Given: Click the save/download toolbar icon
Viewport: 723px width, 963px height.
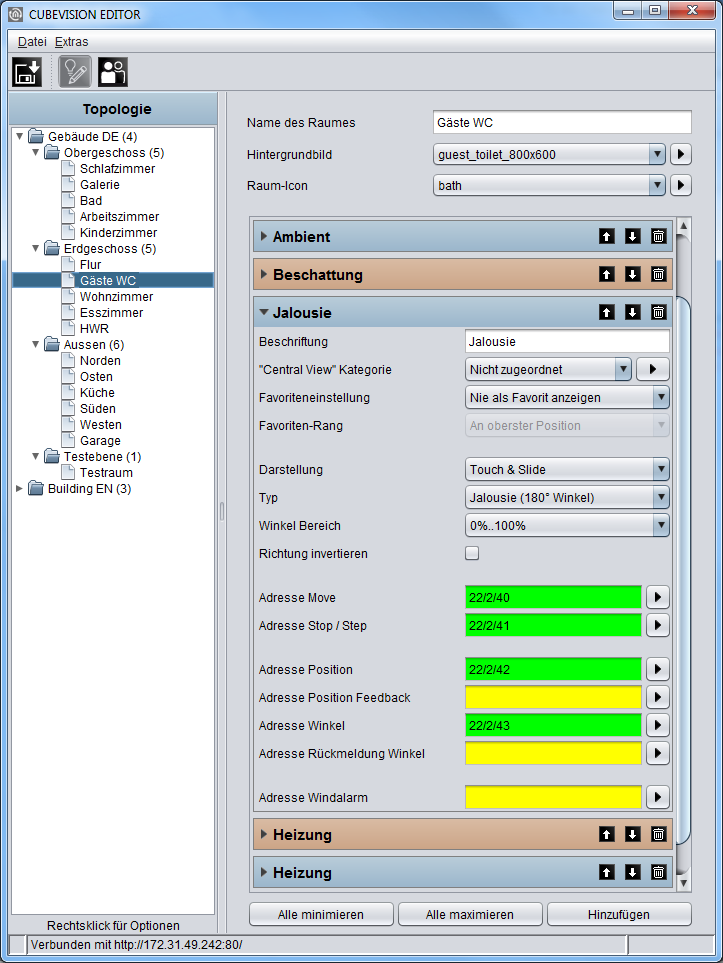Looking at the screenshot, I should click(x=27, y=72).
